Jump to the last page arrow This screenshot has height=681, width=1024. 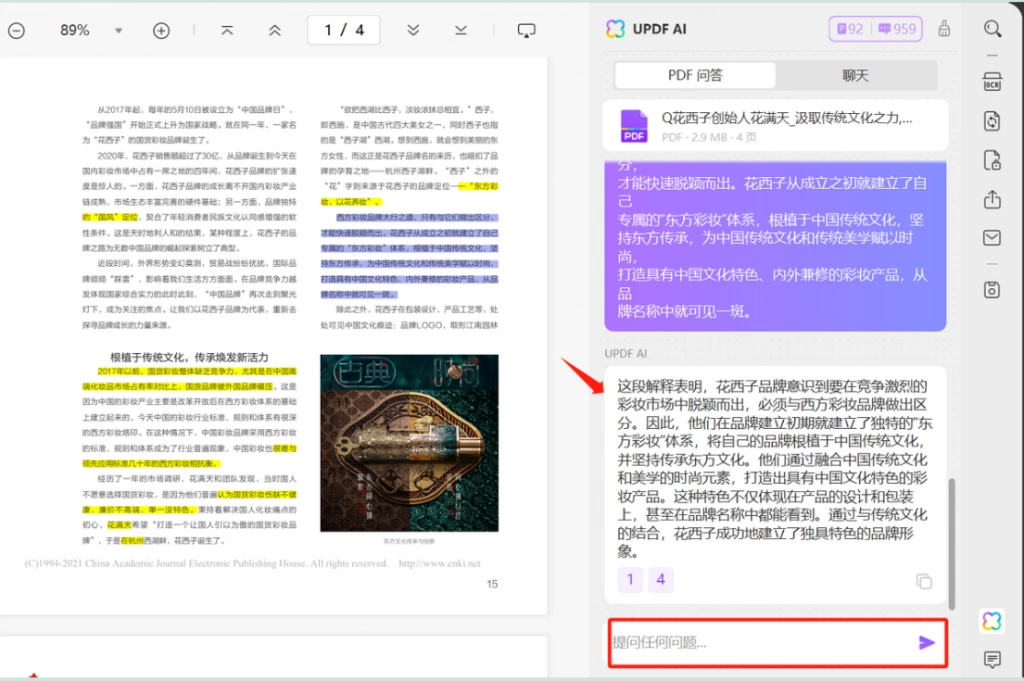(x=460, y=30)
